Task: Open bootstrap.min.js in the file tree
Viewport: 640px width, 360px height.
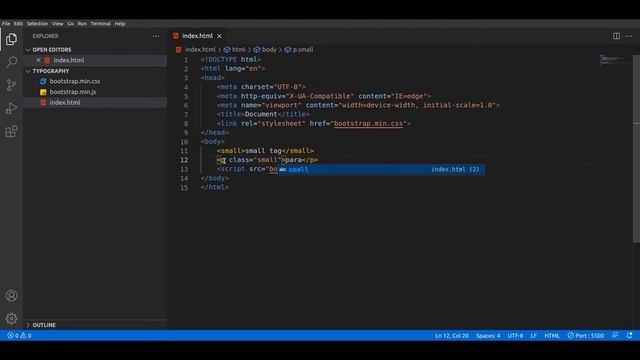Action: [x=73, y=92]
